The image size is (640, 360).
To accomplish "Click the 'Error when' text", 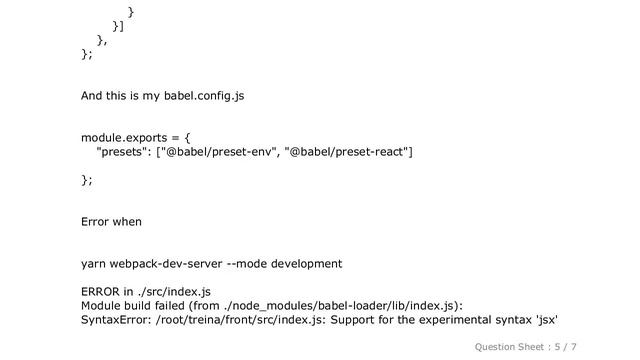I will coord(111,222).
